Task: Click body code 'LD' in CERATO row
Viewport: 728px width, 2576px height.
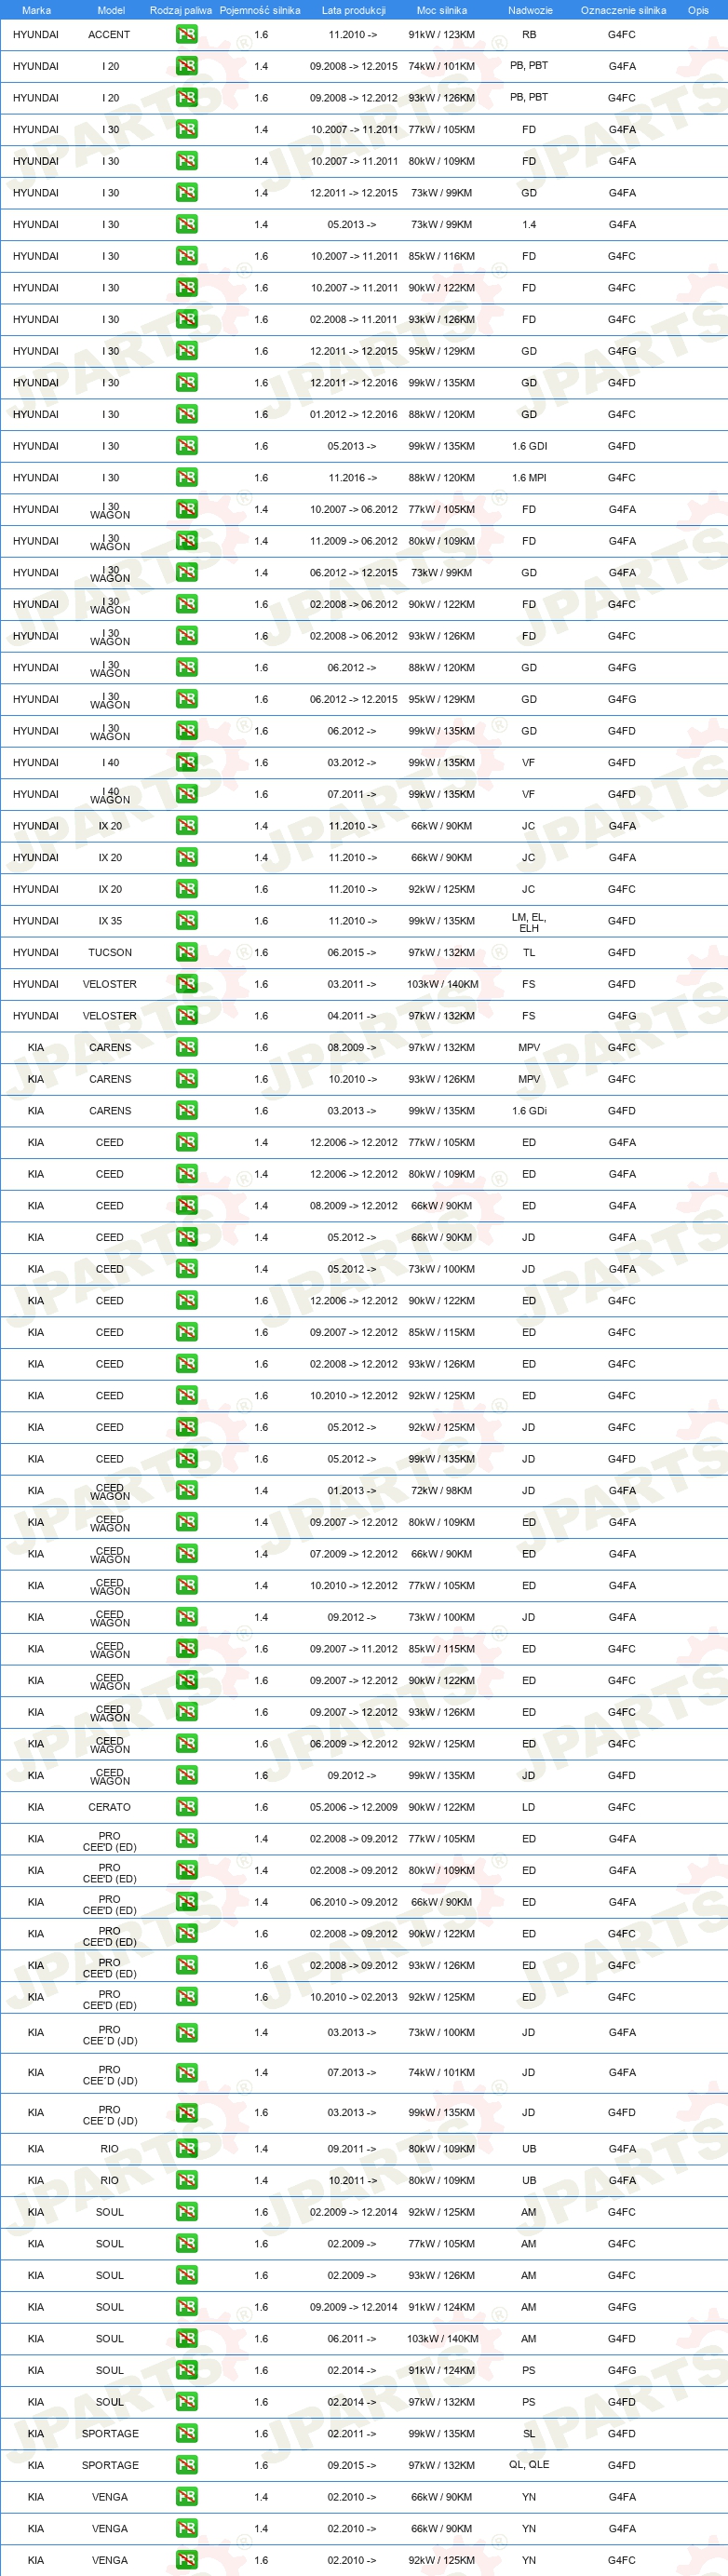Action: point(529,1807)
